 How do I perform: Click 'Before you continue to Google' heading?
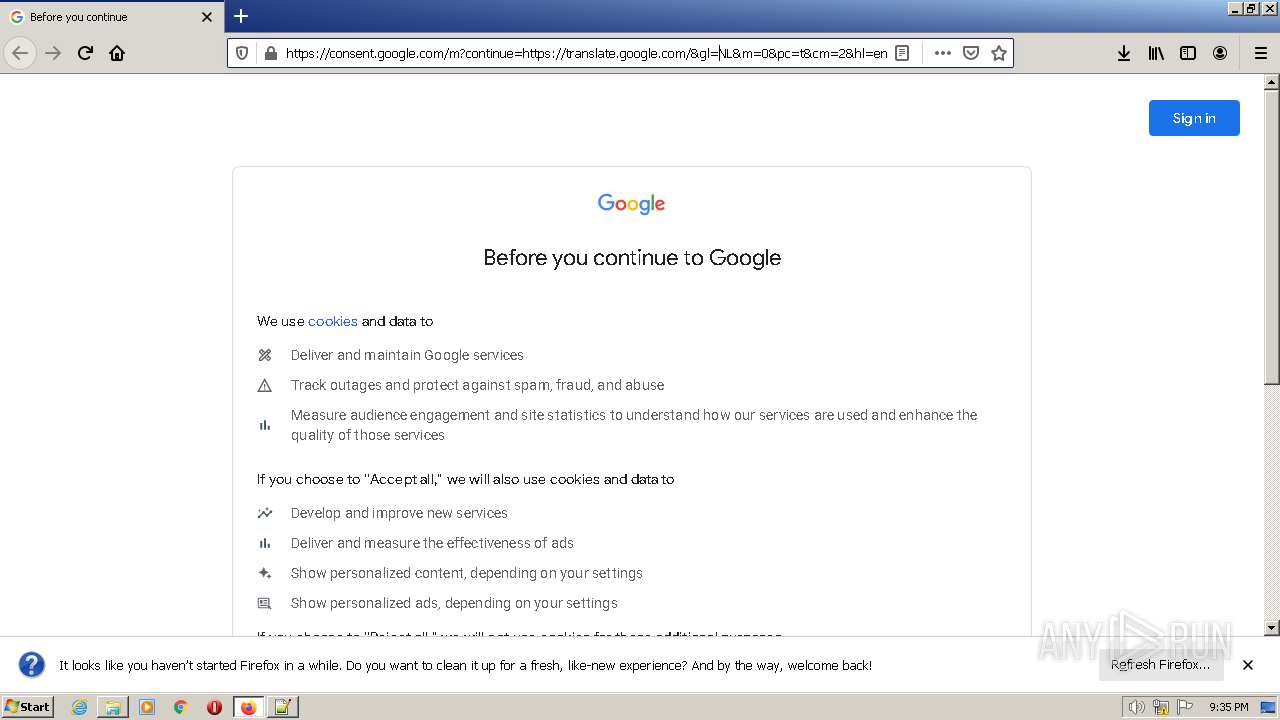(632, 258)
